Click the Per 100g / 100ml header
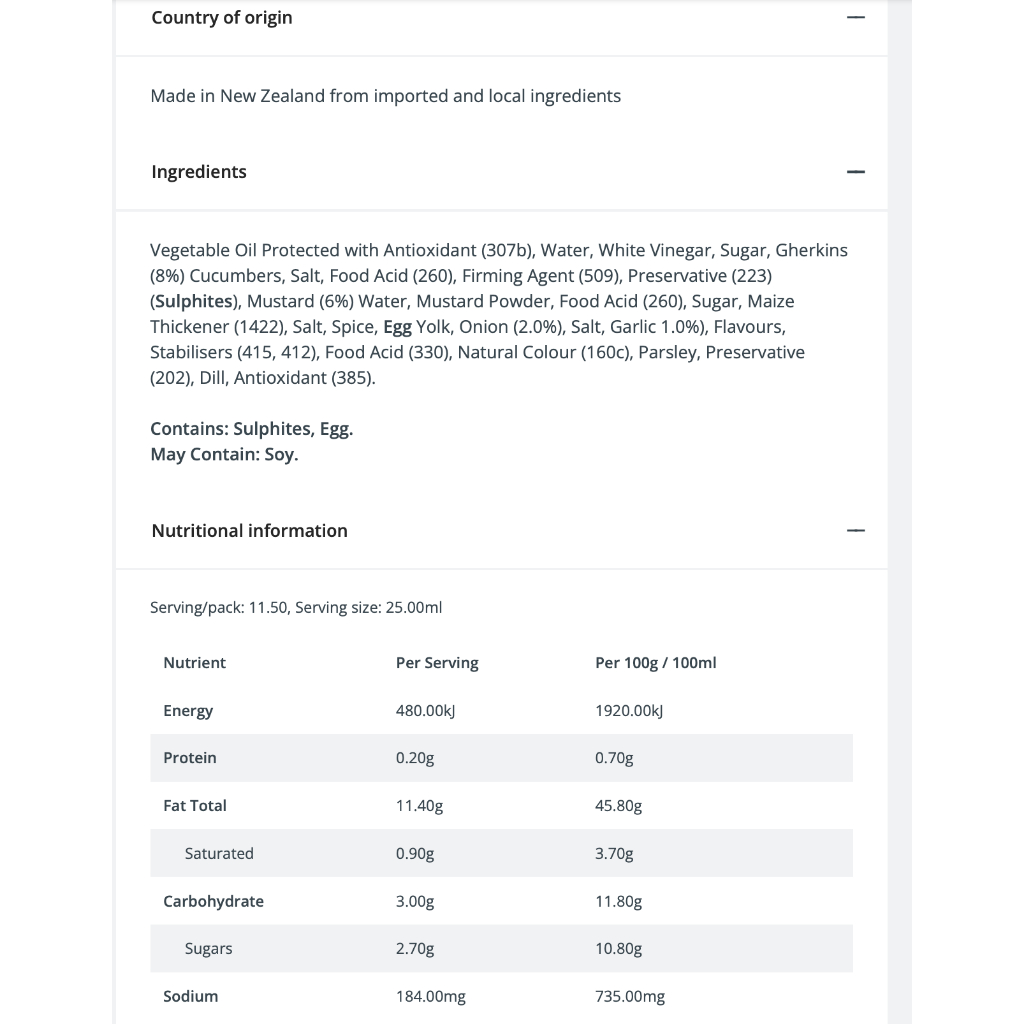The height and width of the screenshot is (1024, 1024). tap(656, 663)
